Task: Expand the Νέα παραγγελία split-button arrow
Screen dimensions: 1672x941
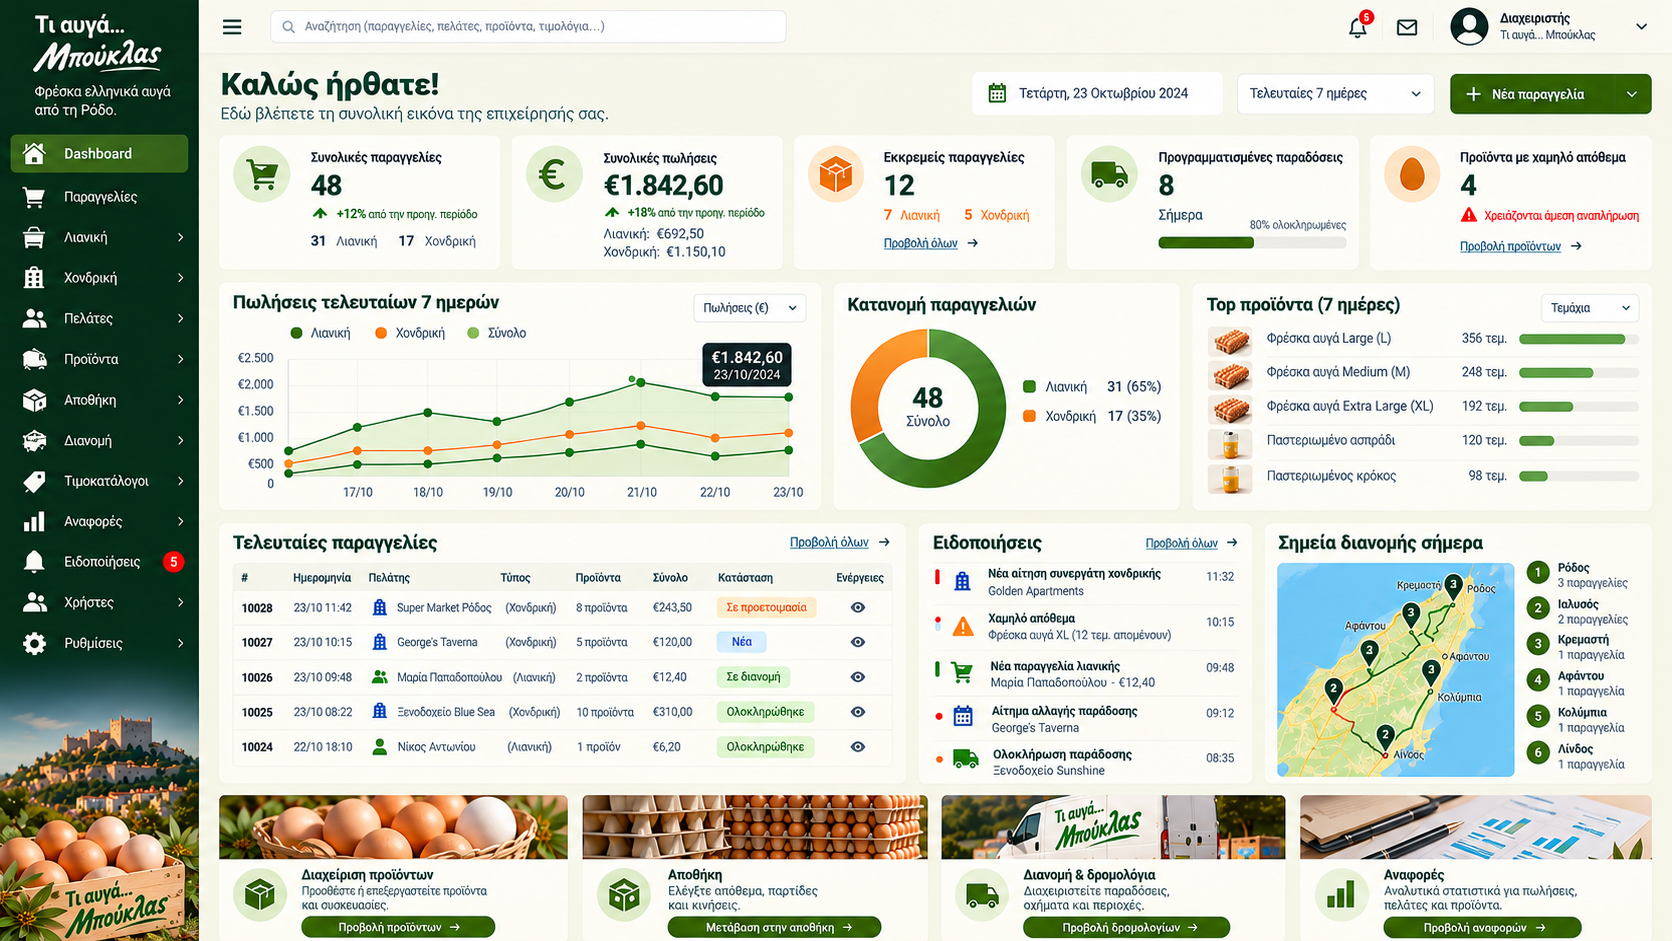Action: click(x=1632, y=94)
